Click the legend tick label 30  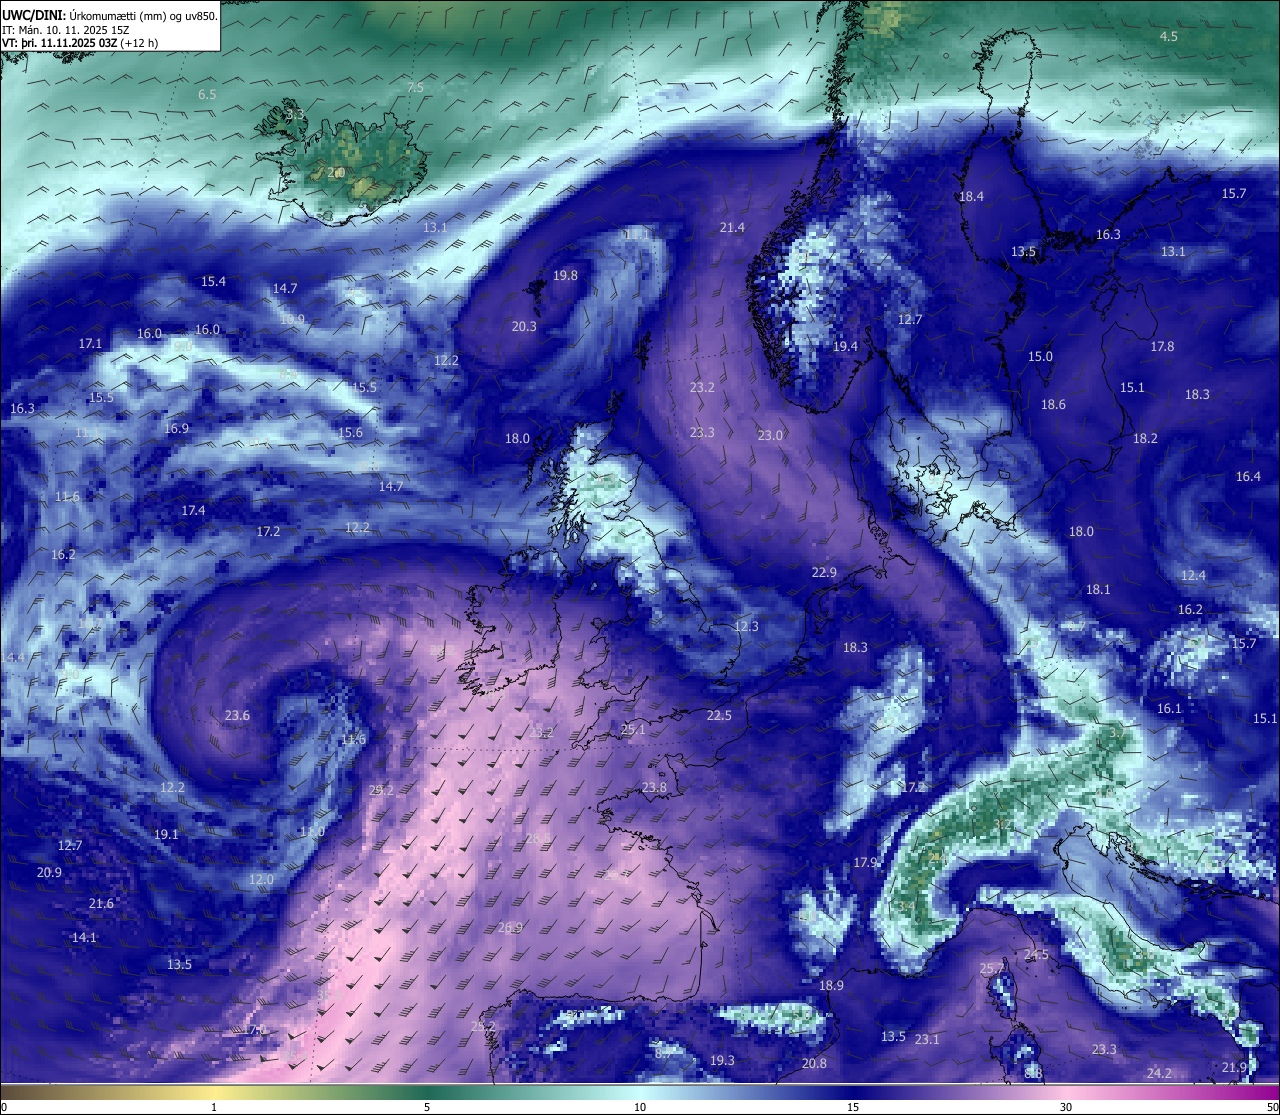coord(1066,1107)
